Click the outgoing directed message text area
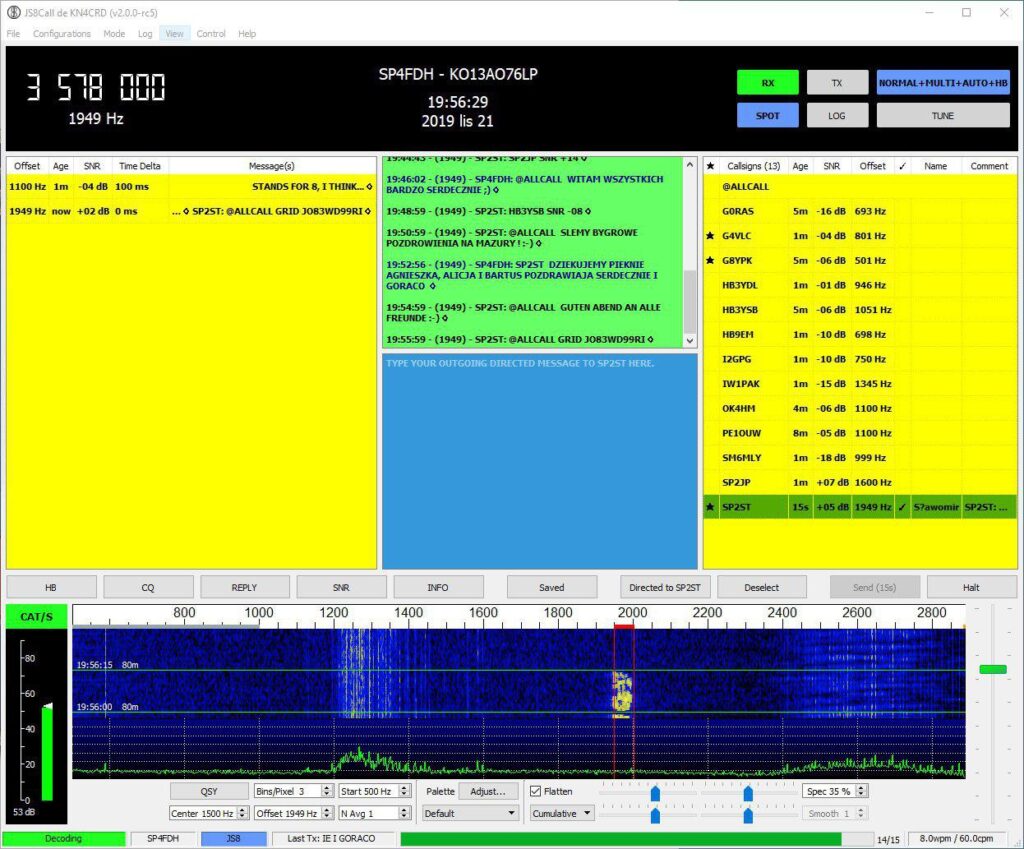 tap(539, 461)
